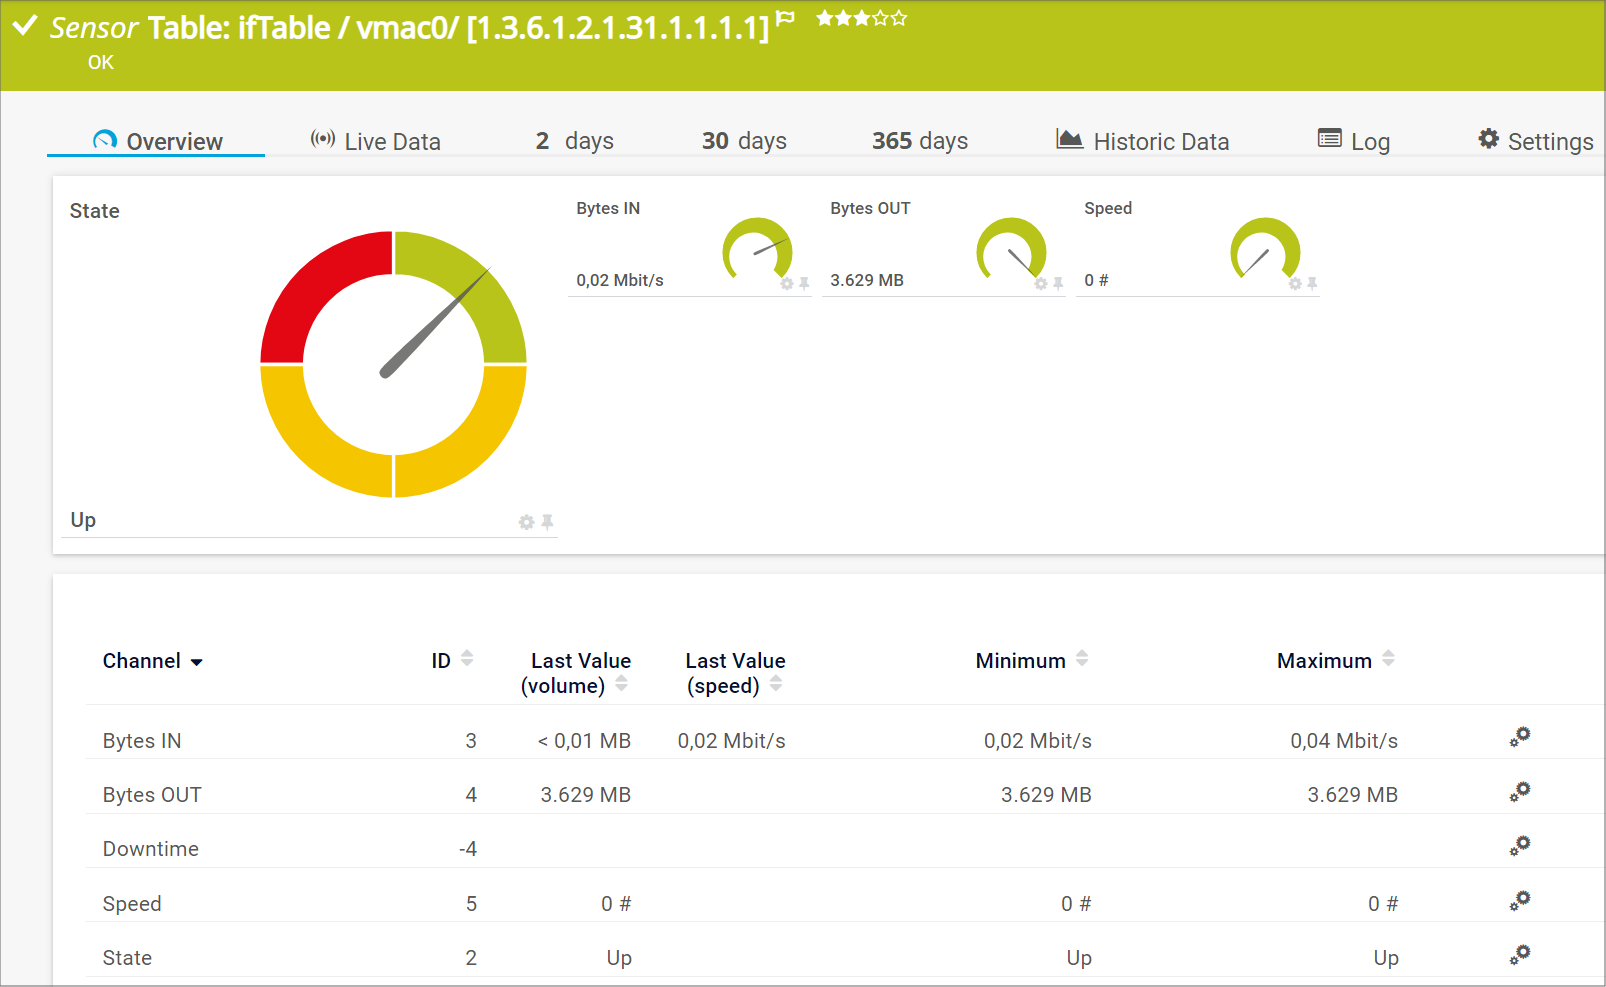Open Bytes OUT gauge settings gear
The height and width of the screenshot is (987, 1606).
point(1041,284)
